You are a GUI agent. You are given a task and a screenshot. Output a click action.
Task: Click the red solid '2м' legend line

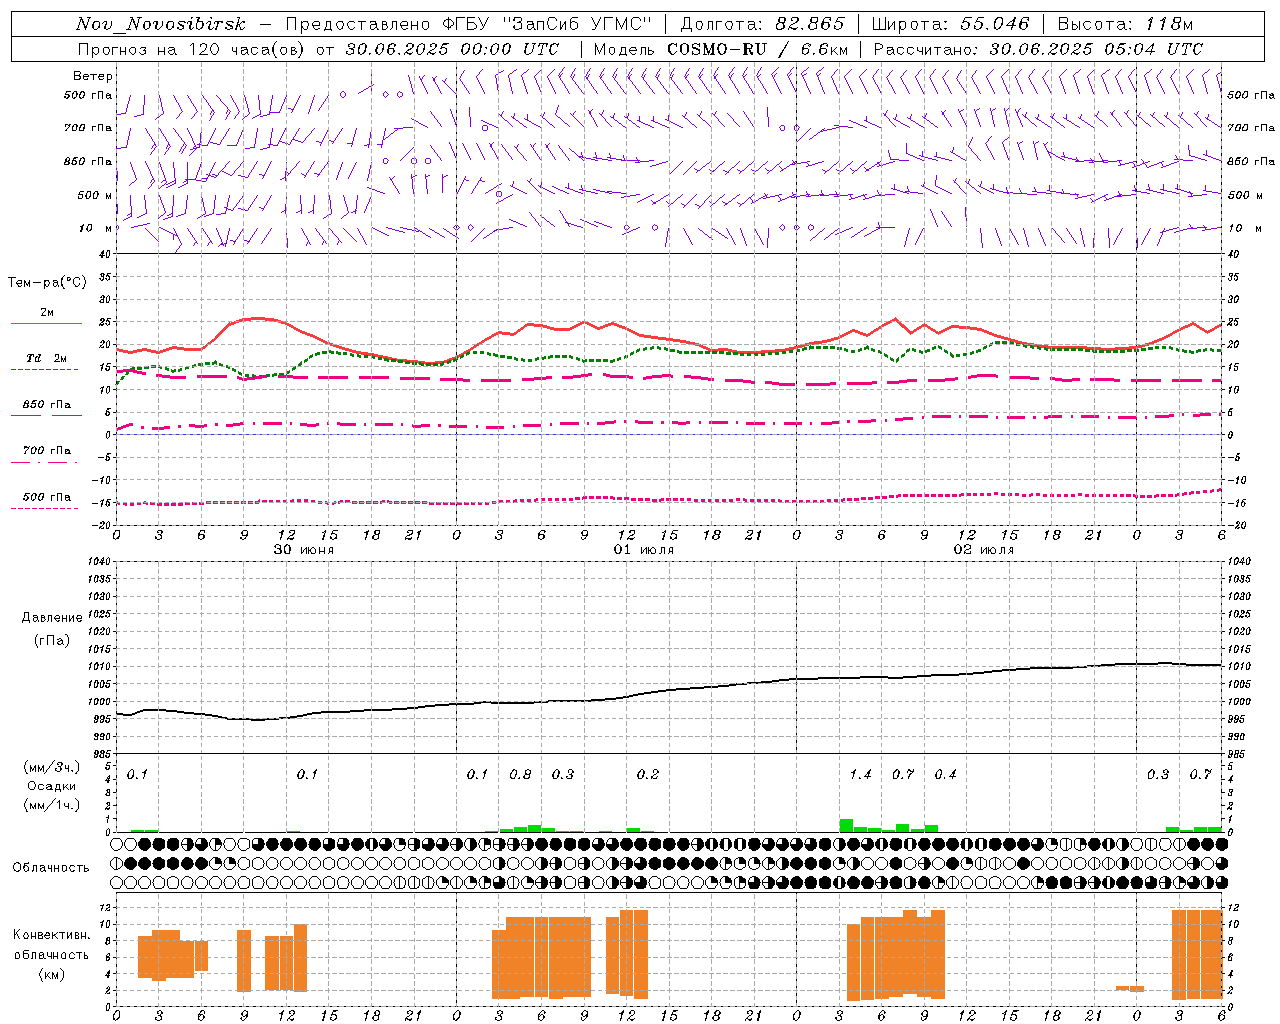click(x=46, y=324)
